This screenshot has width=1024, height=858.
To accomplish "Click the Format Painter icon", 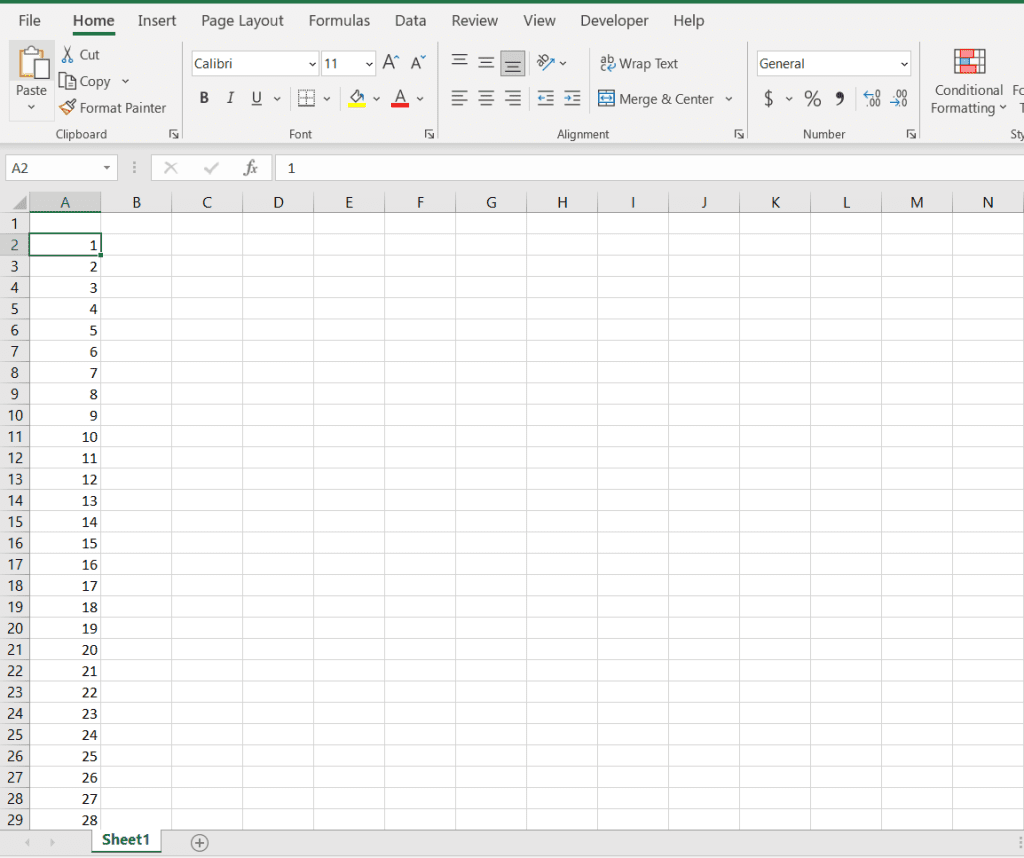I will click(70, 107).
